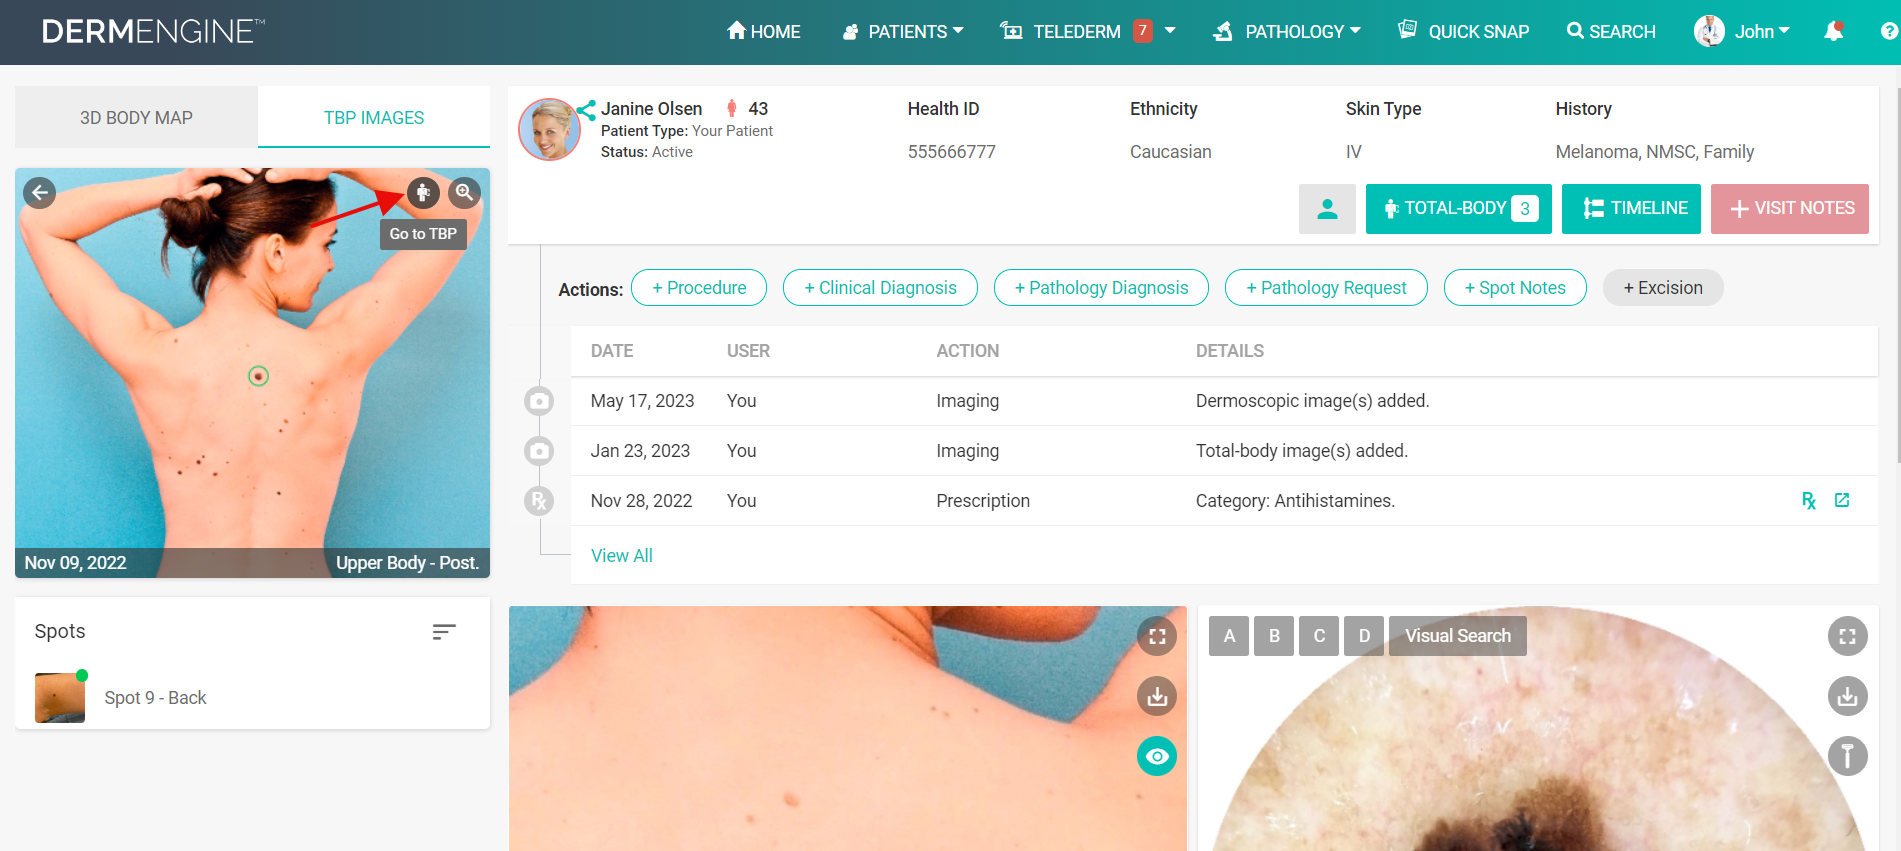This screenshot has height=851, width=1901.
Task: Toggle ABCD criterion D
Action: point(1364,636)
